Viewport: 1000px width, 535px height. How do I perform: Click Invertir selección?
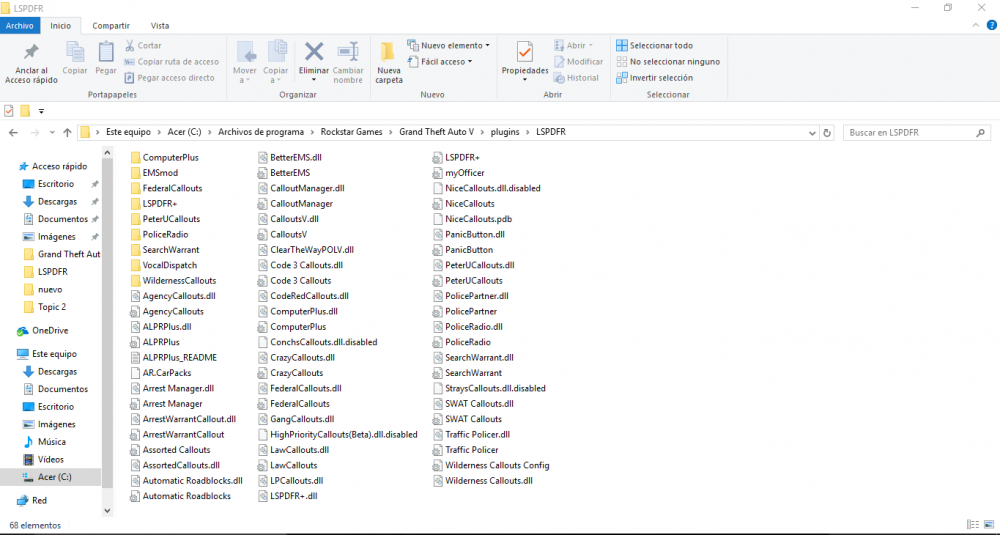point(654,78)
